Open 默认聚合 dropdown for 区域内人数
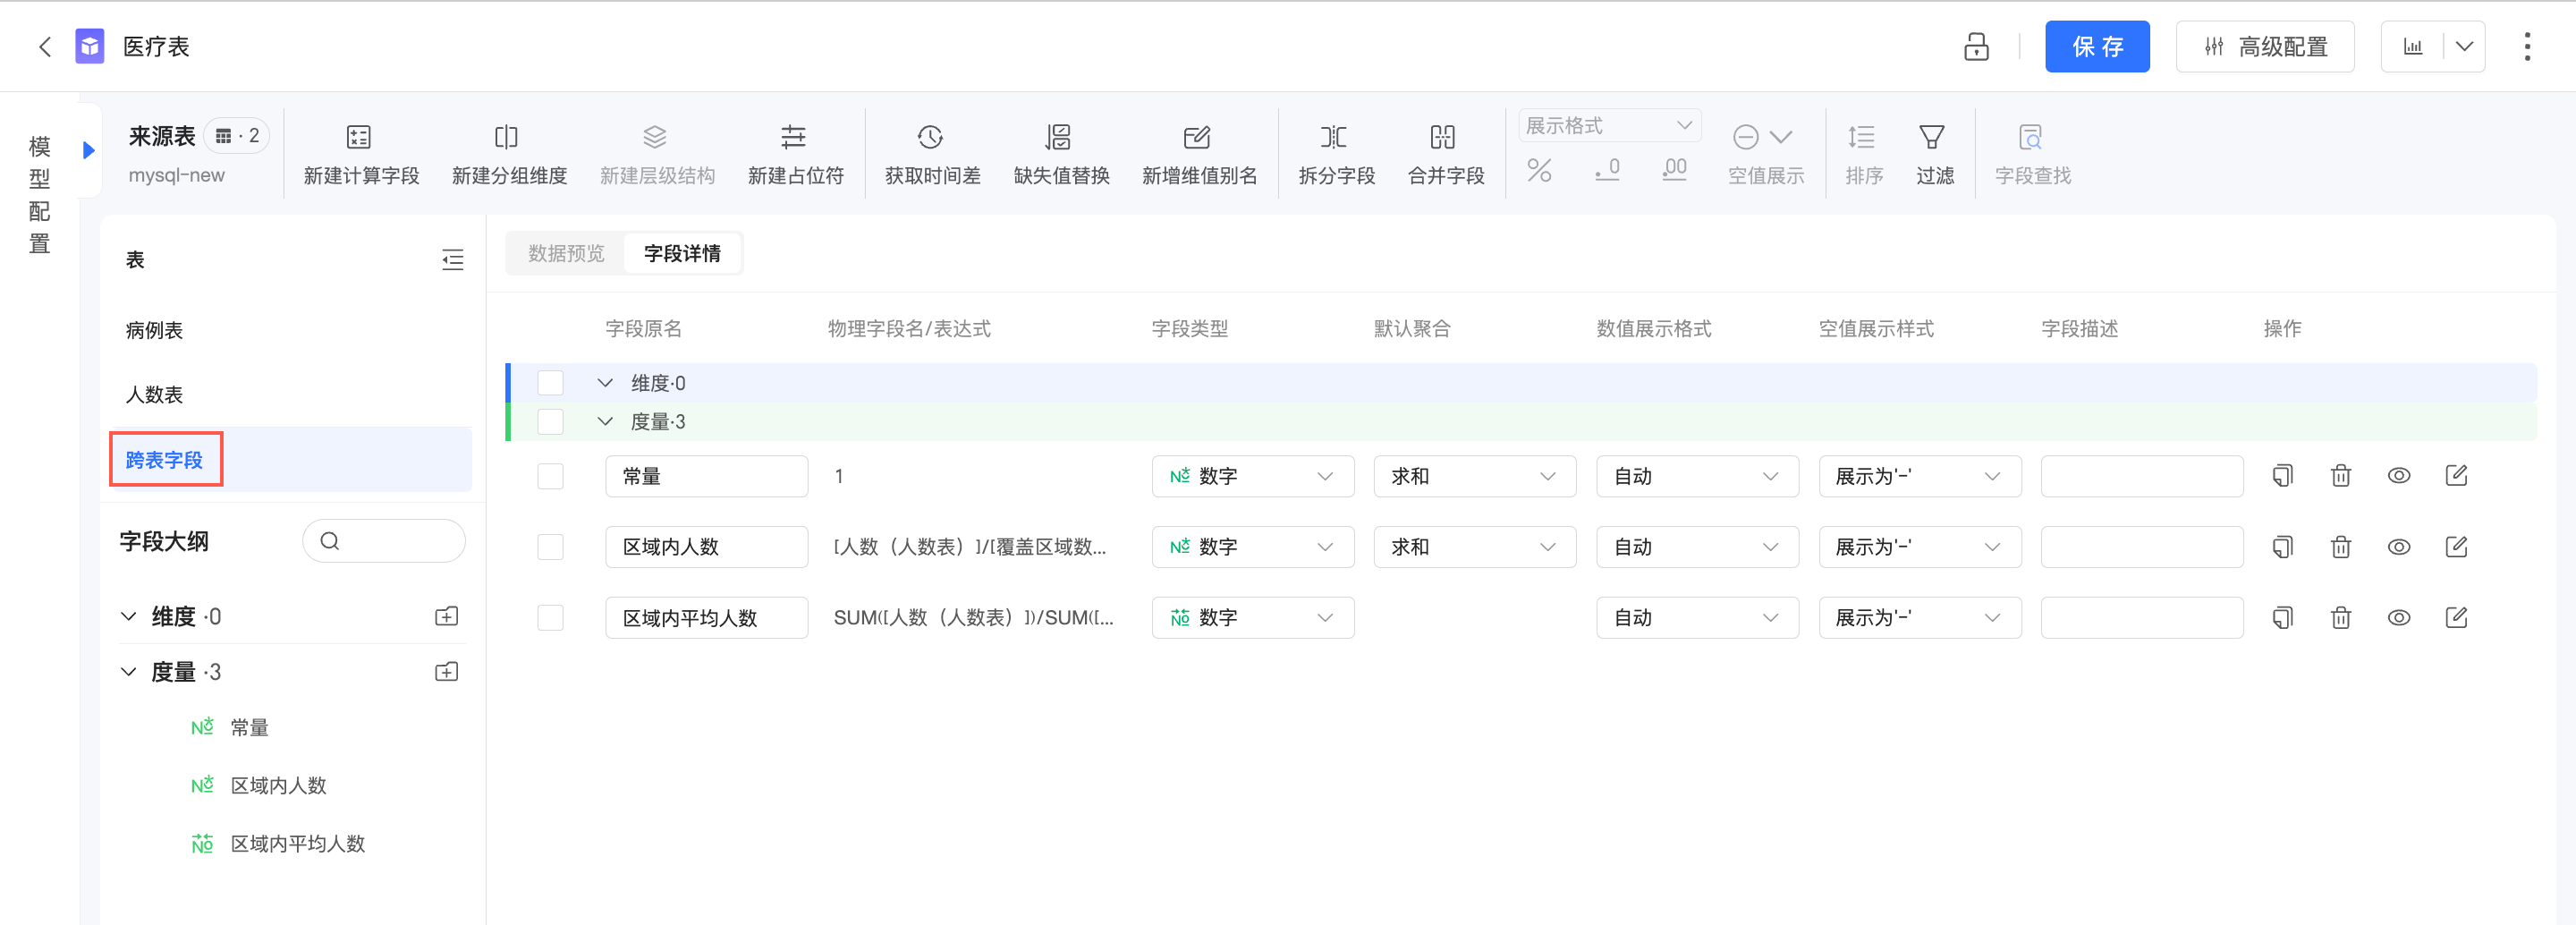 point(1475,547)
